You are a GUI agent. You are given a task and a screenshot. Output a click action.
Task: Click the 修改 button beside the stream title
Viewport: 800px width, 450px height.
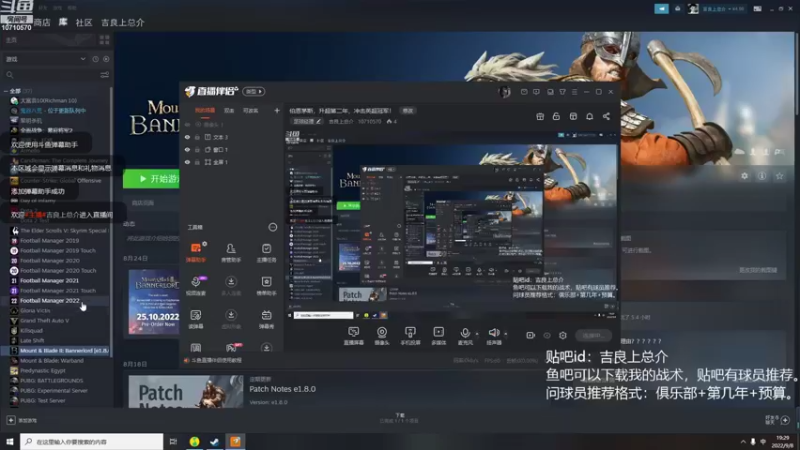(408, 110)
